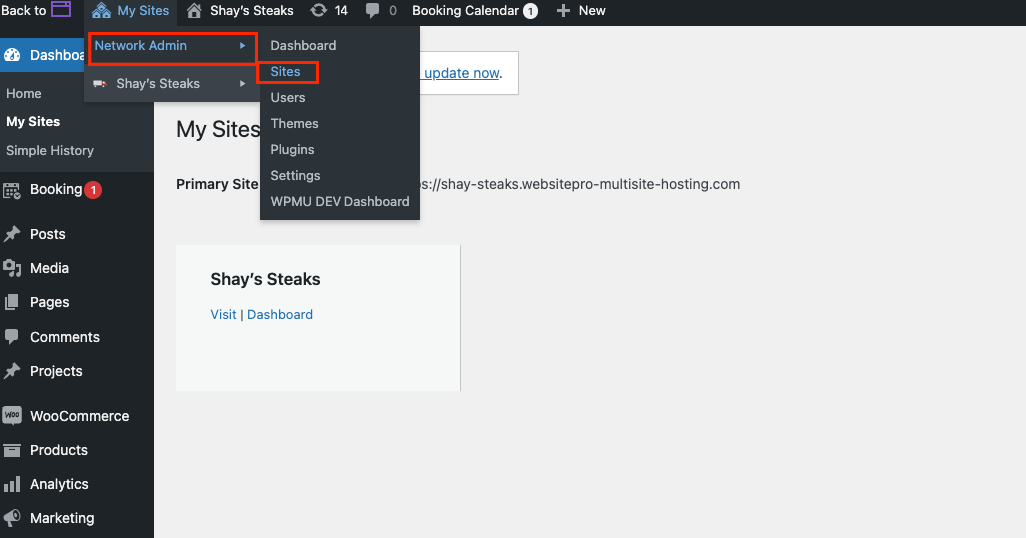This screenshot has width=1026, height=538.
Task: Open Themes from the Network Admin submenu
Action: point(294,123)
